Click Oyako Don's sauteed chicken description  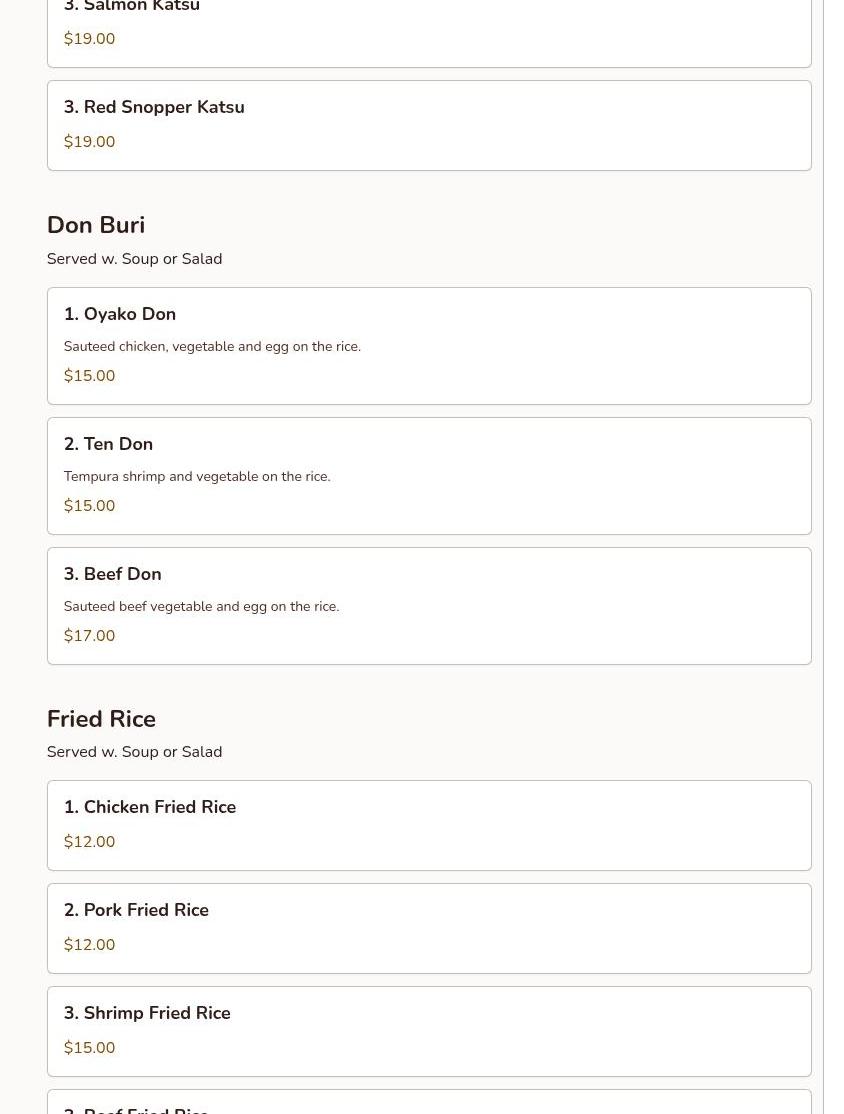212,346
